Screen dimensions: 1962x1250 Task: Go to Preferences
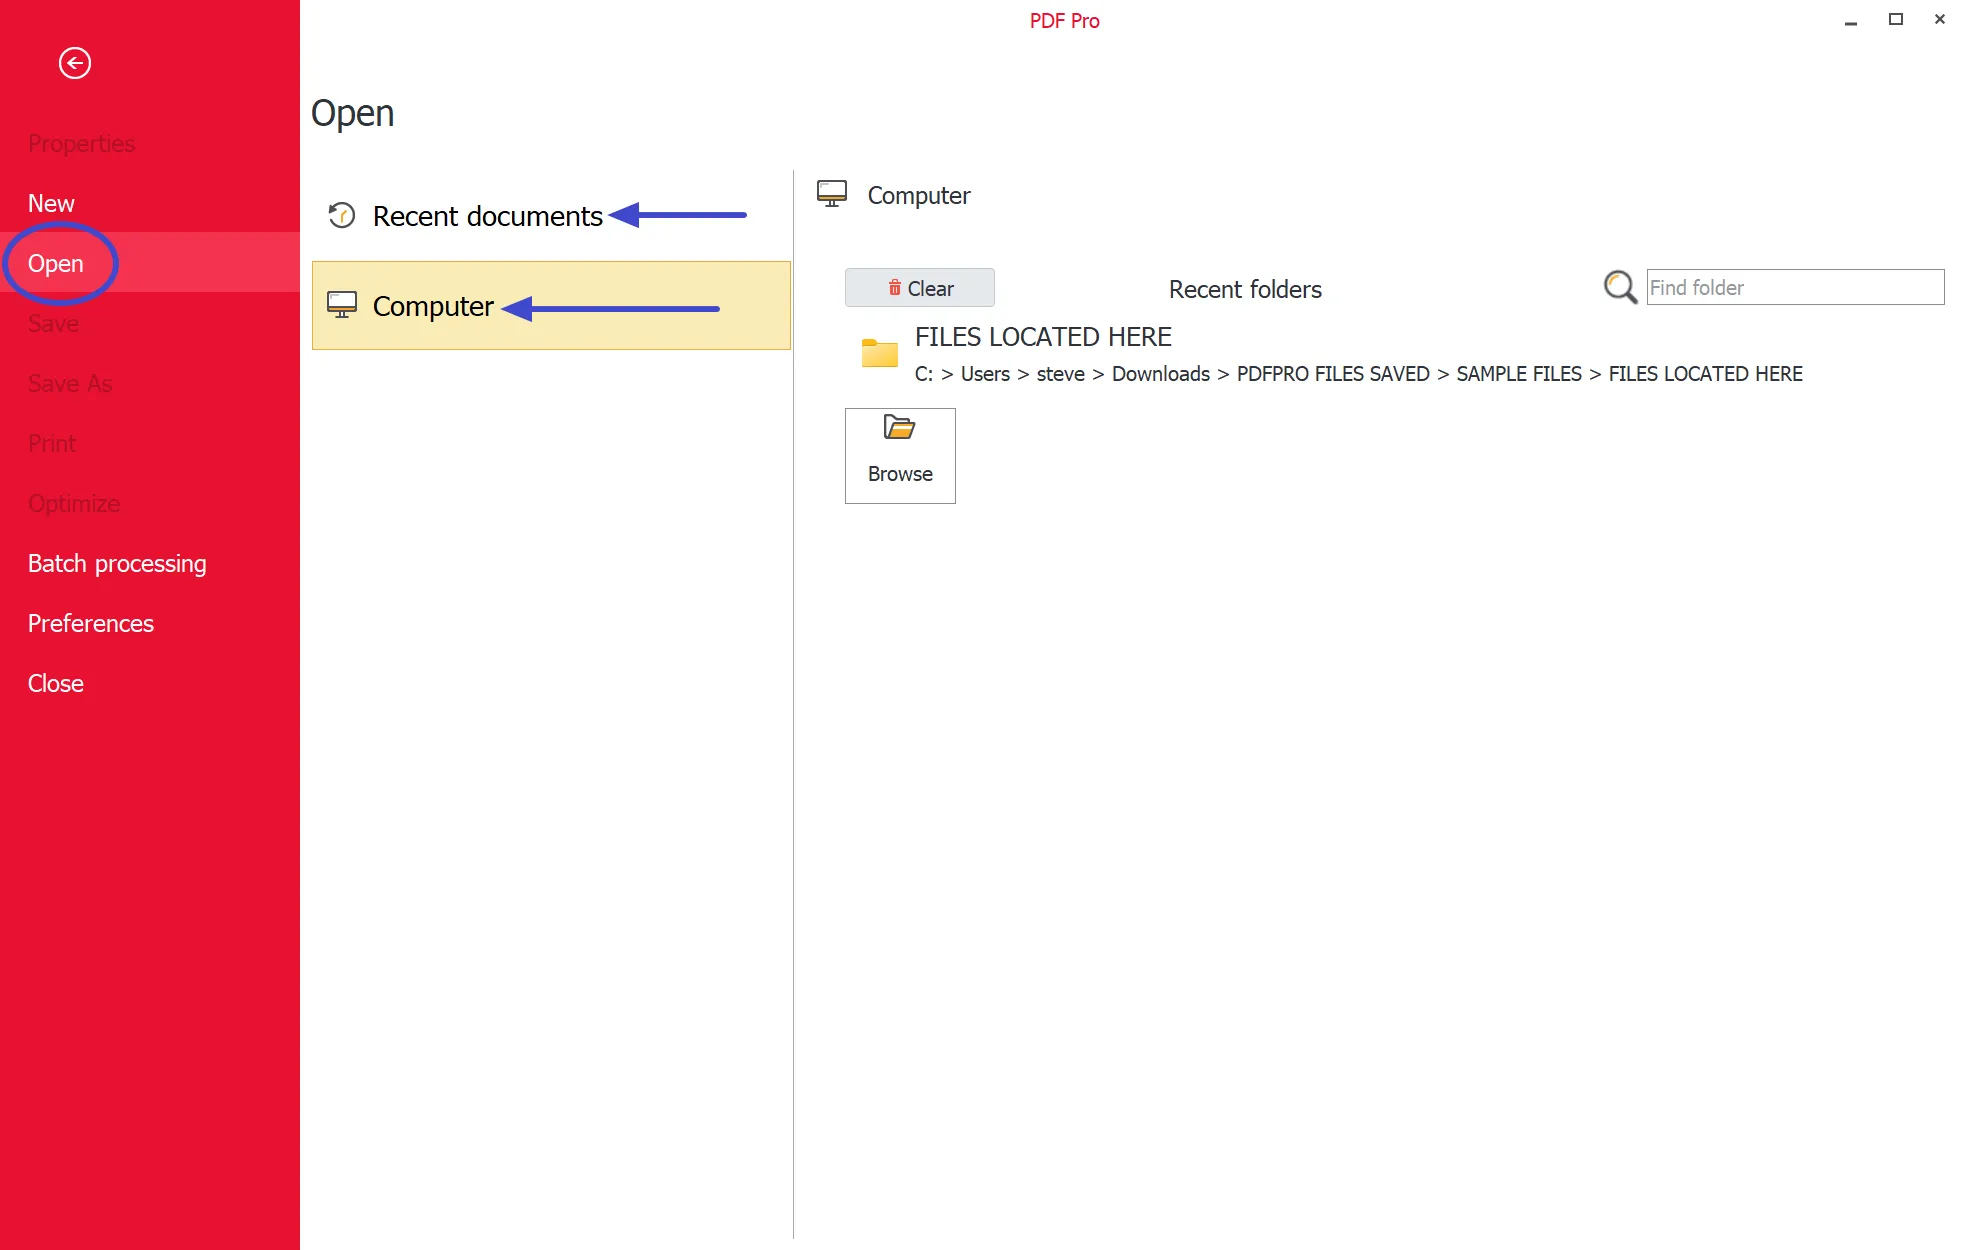pos(91,623)
